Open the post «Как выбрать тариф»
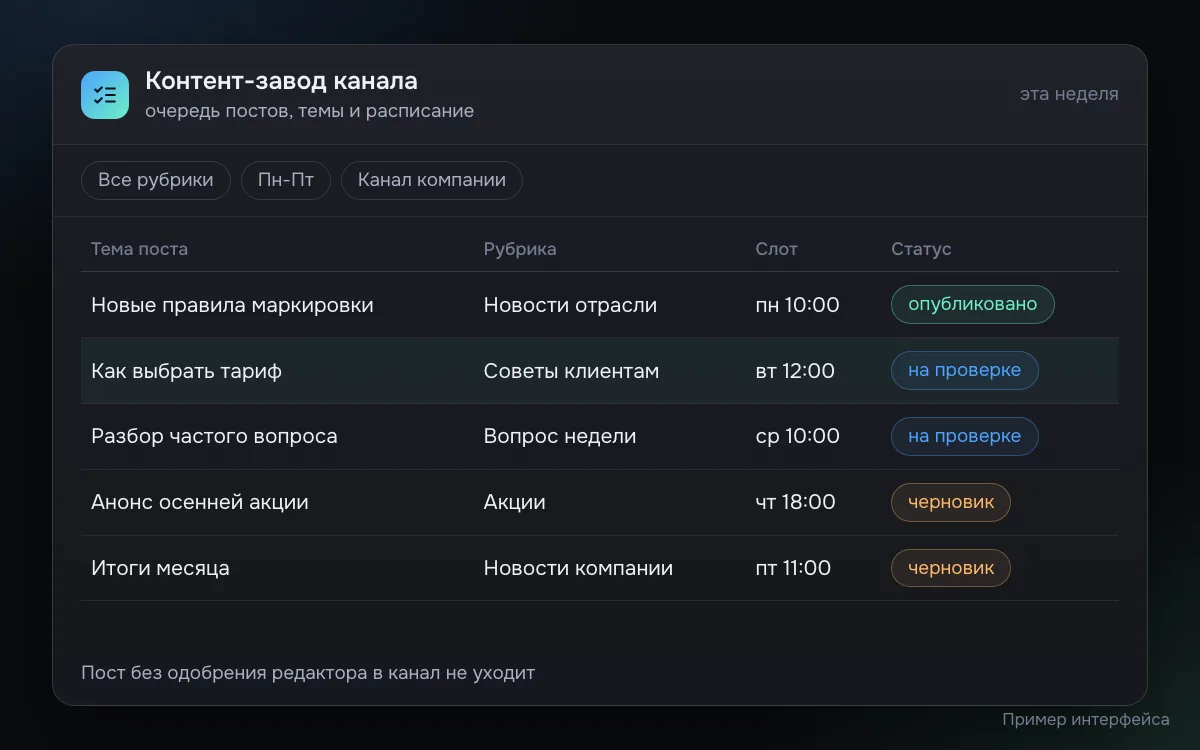This screenshot has width=1200, height=750. pos(186,371)
